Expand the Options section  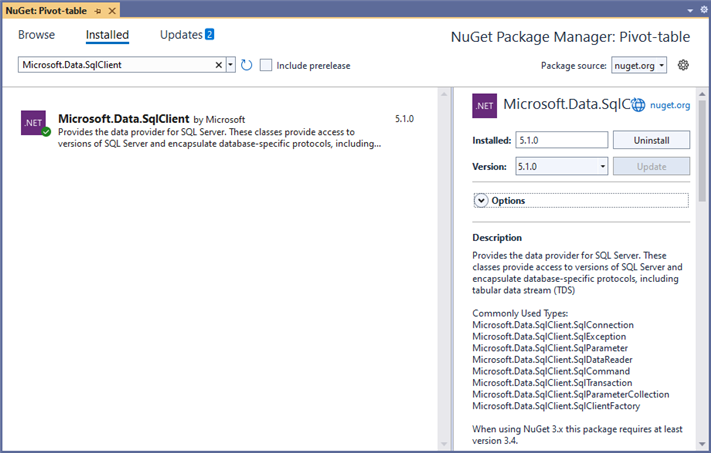481,200
